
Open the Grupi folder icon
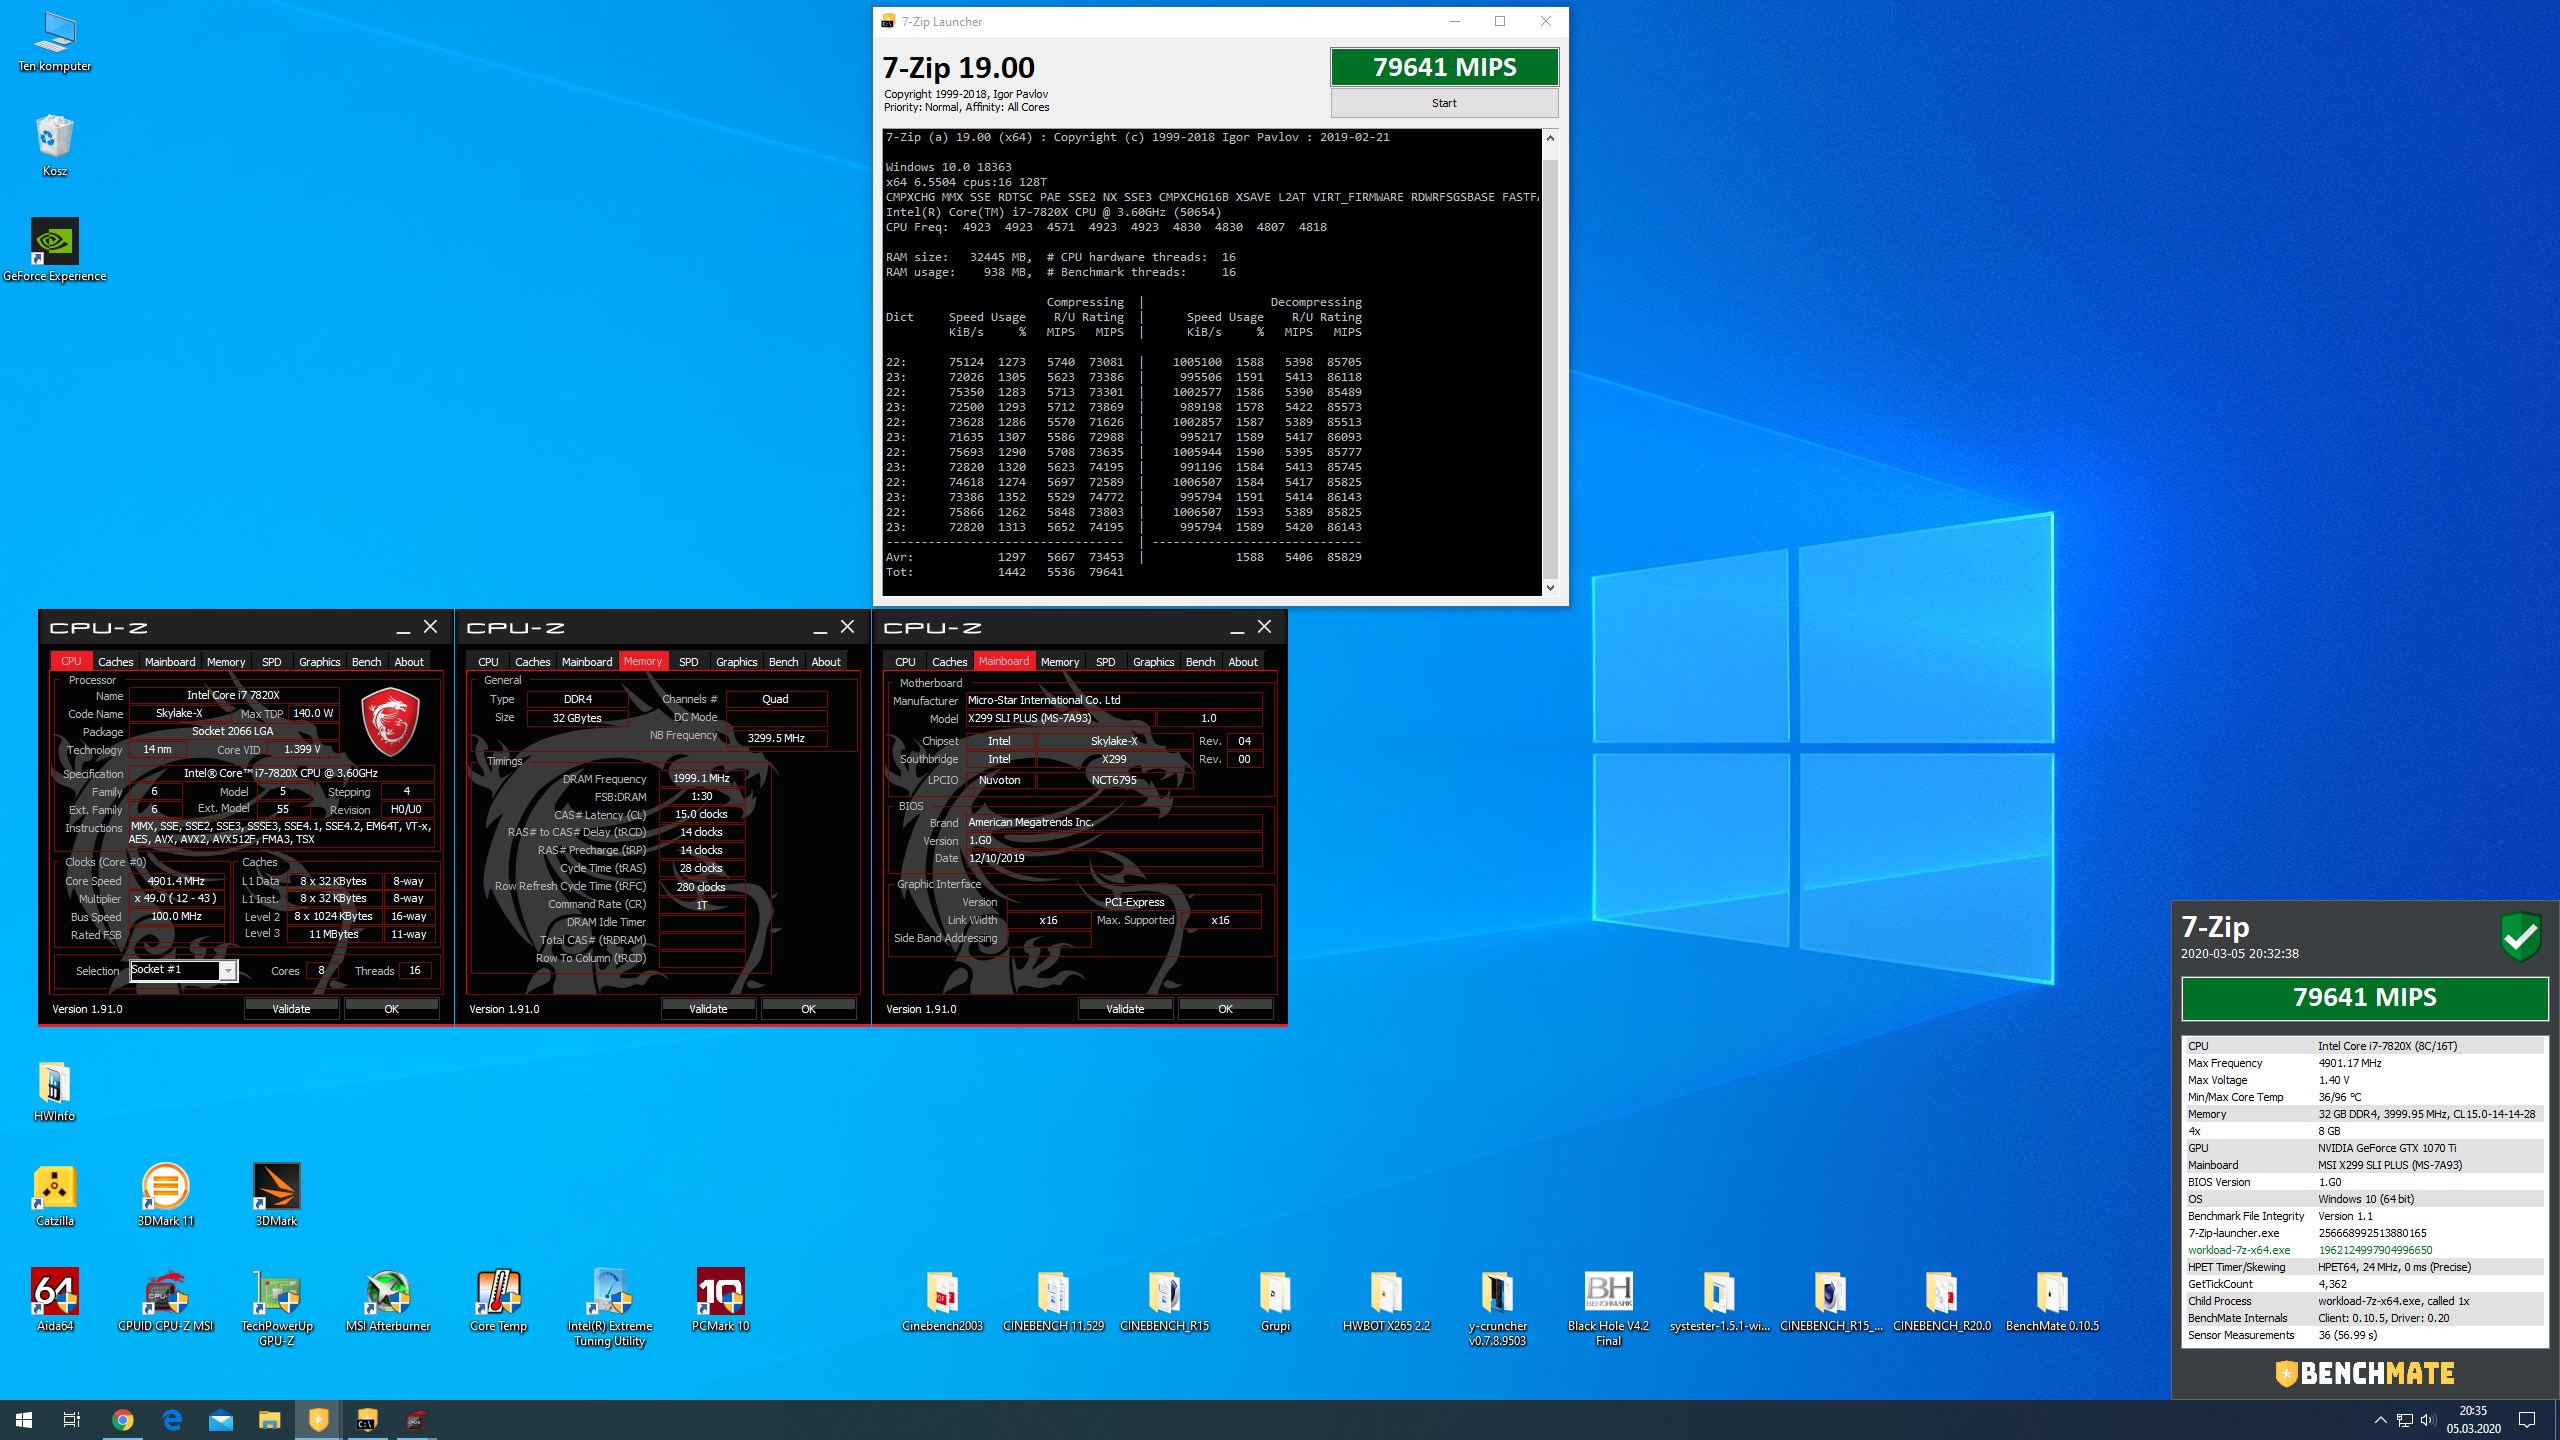[x=1275, y=1300]
